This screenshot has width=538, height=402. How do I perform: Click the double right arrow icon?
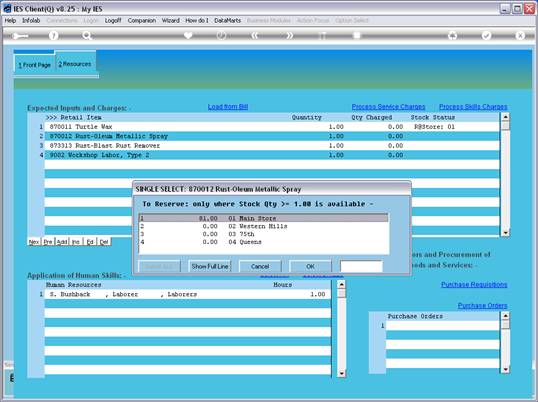(x=290, y=36)
